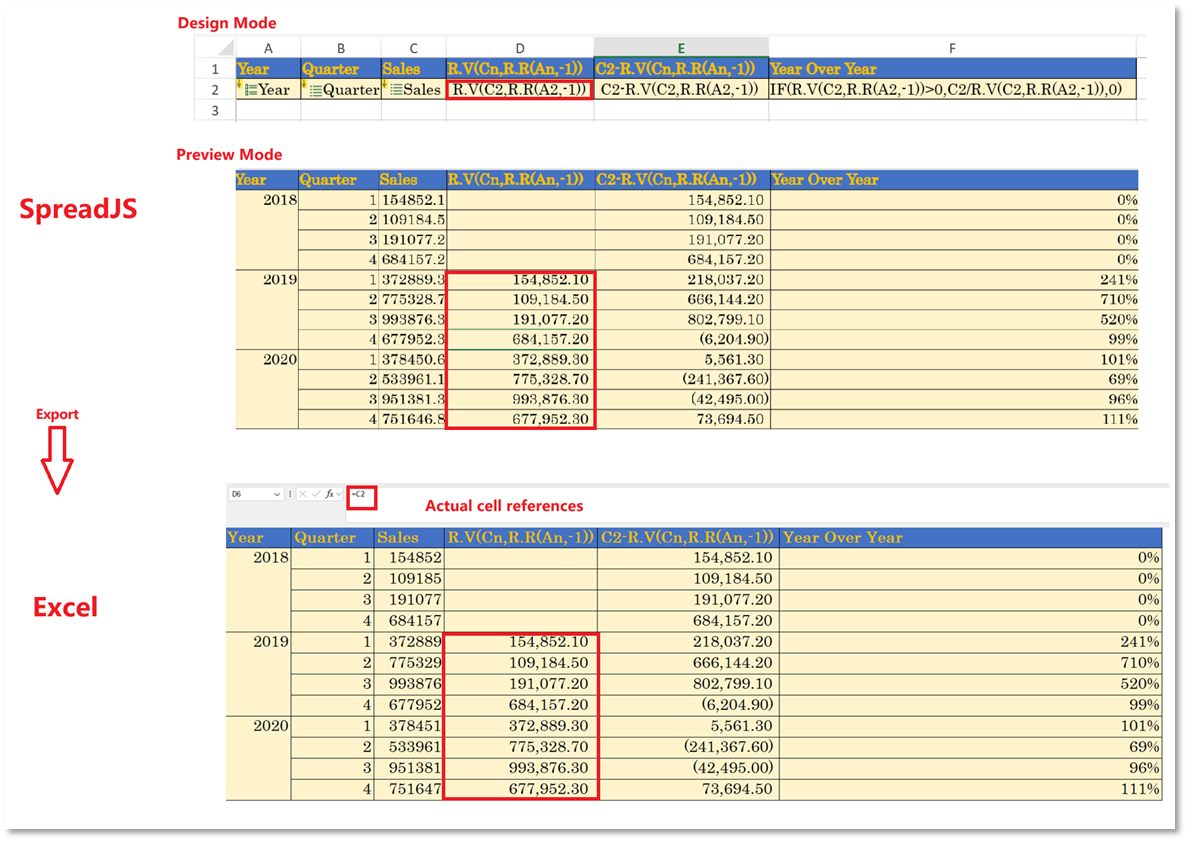Click Preview Mode Sales value 154852.1
Viewport: 1188px width, 842px height.
[x=412, y=200]
